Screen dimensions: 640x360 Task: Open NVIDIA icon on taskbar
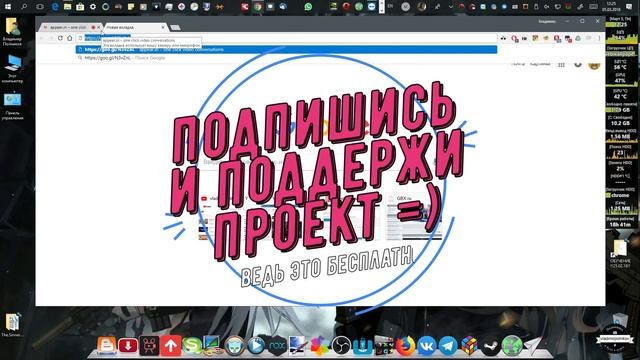tap(333, 7)
